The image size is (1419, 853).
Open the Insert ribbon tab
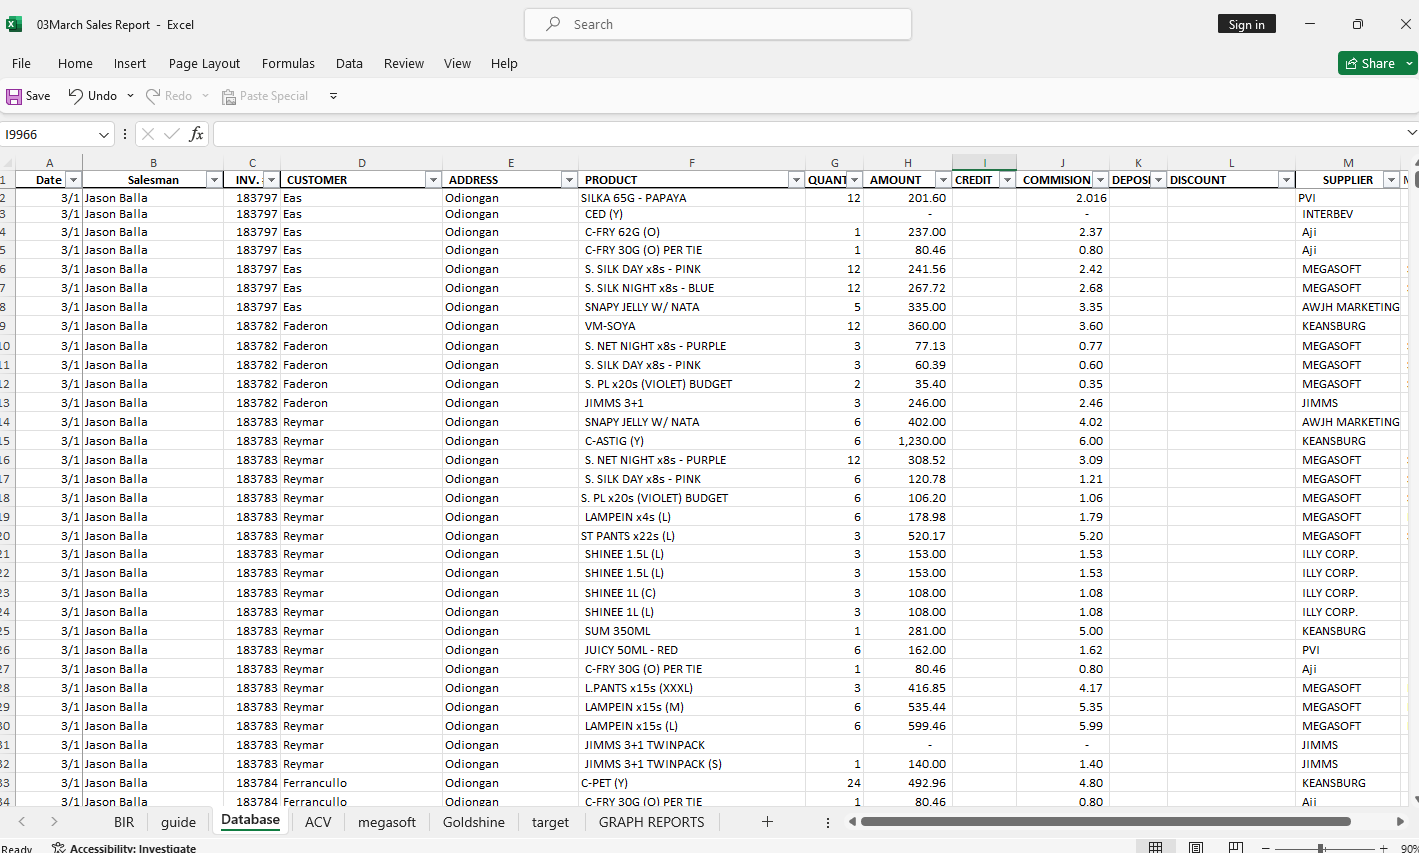click(x=130, y=63)
